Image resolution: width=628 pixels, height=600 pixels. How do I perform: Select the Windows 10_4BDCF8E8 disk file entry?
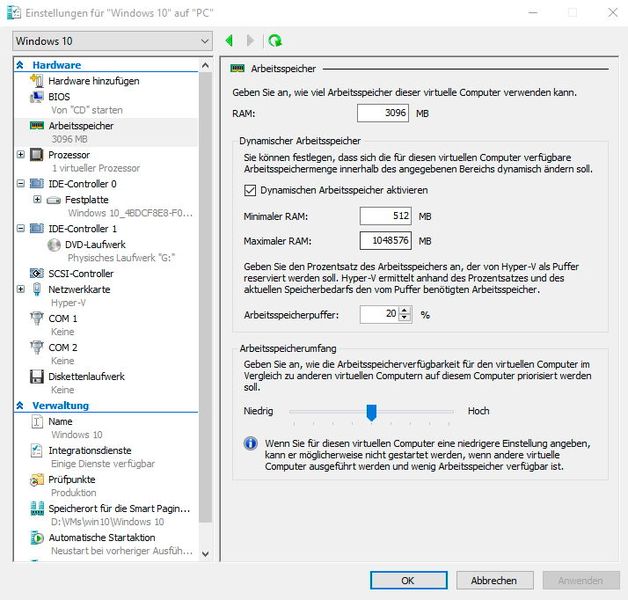[130, 213]
